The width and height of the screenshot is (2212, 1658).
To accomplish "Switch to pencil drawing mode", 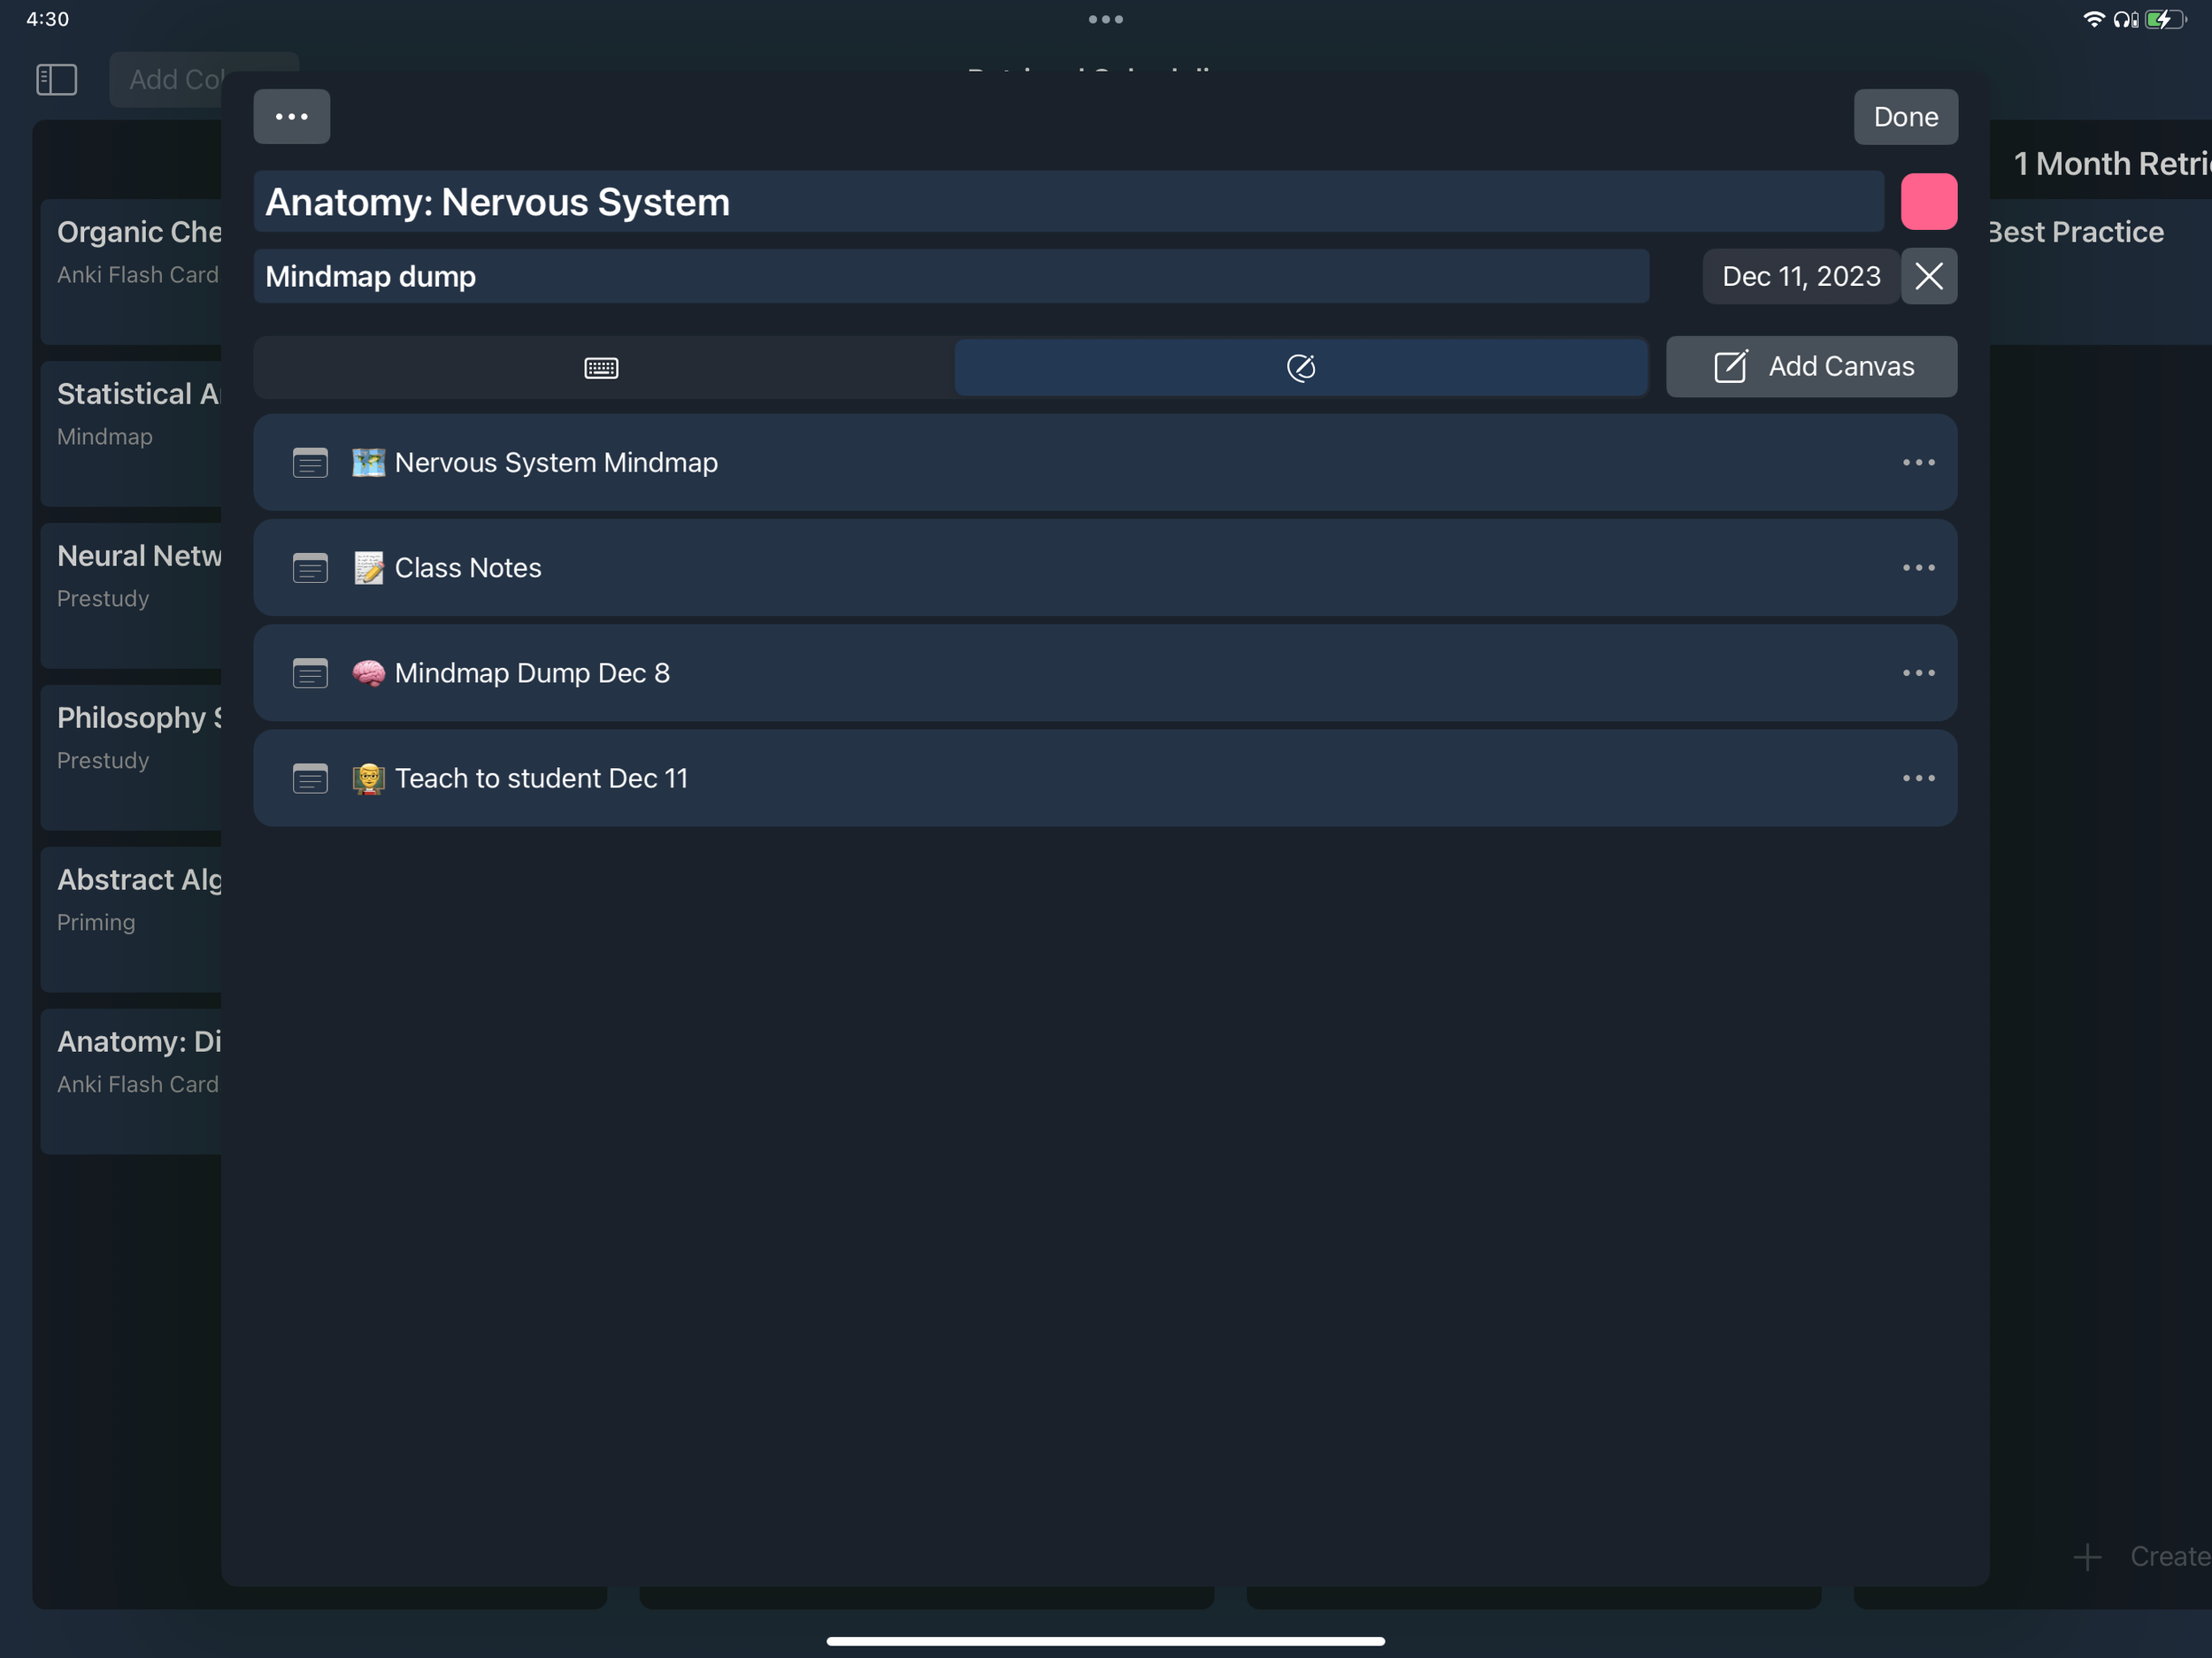I will tap(1300, 367).
